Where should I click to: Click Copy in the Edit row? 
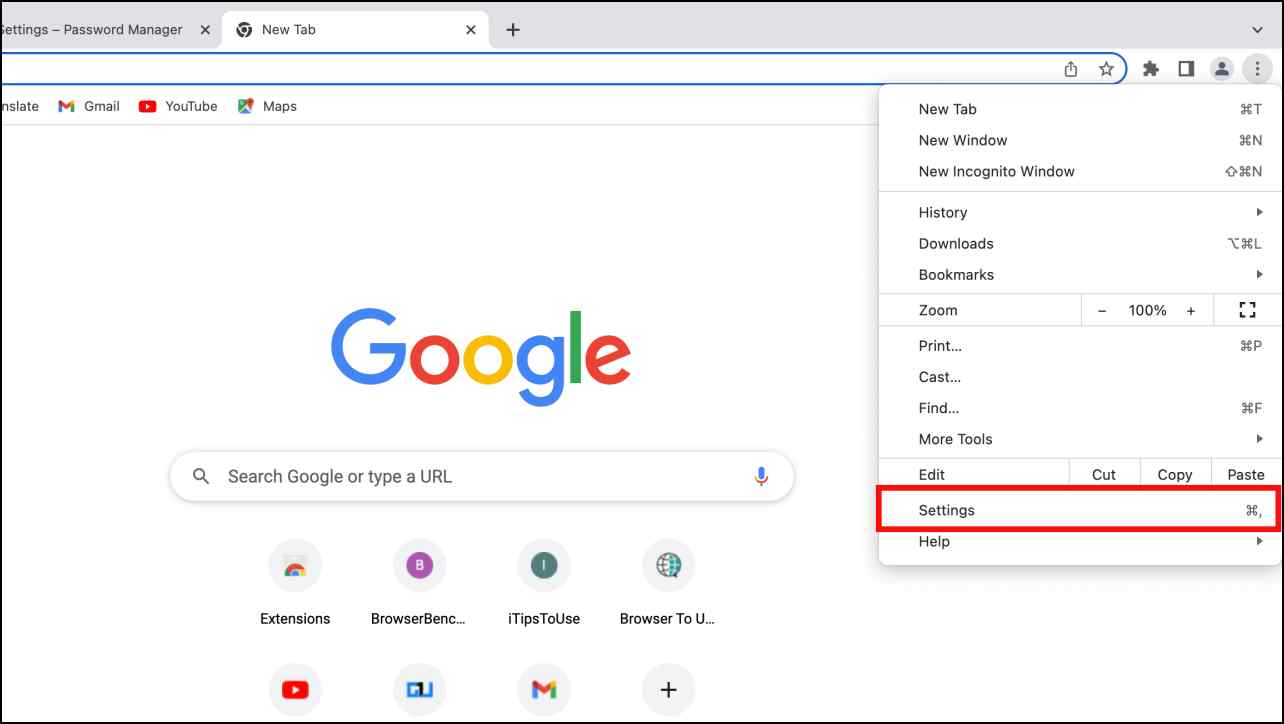tap(1175, 474)
